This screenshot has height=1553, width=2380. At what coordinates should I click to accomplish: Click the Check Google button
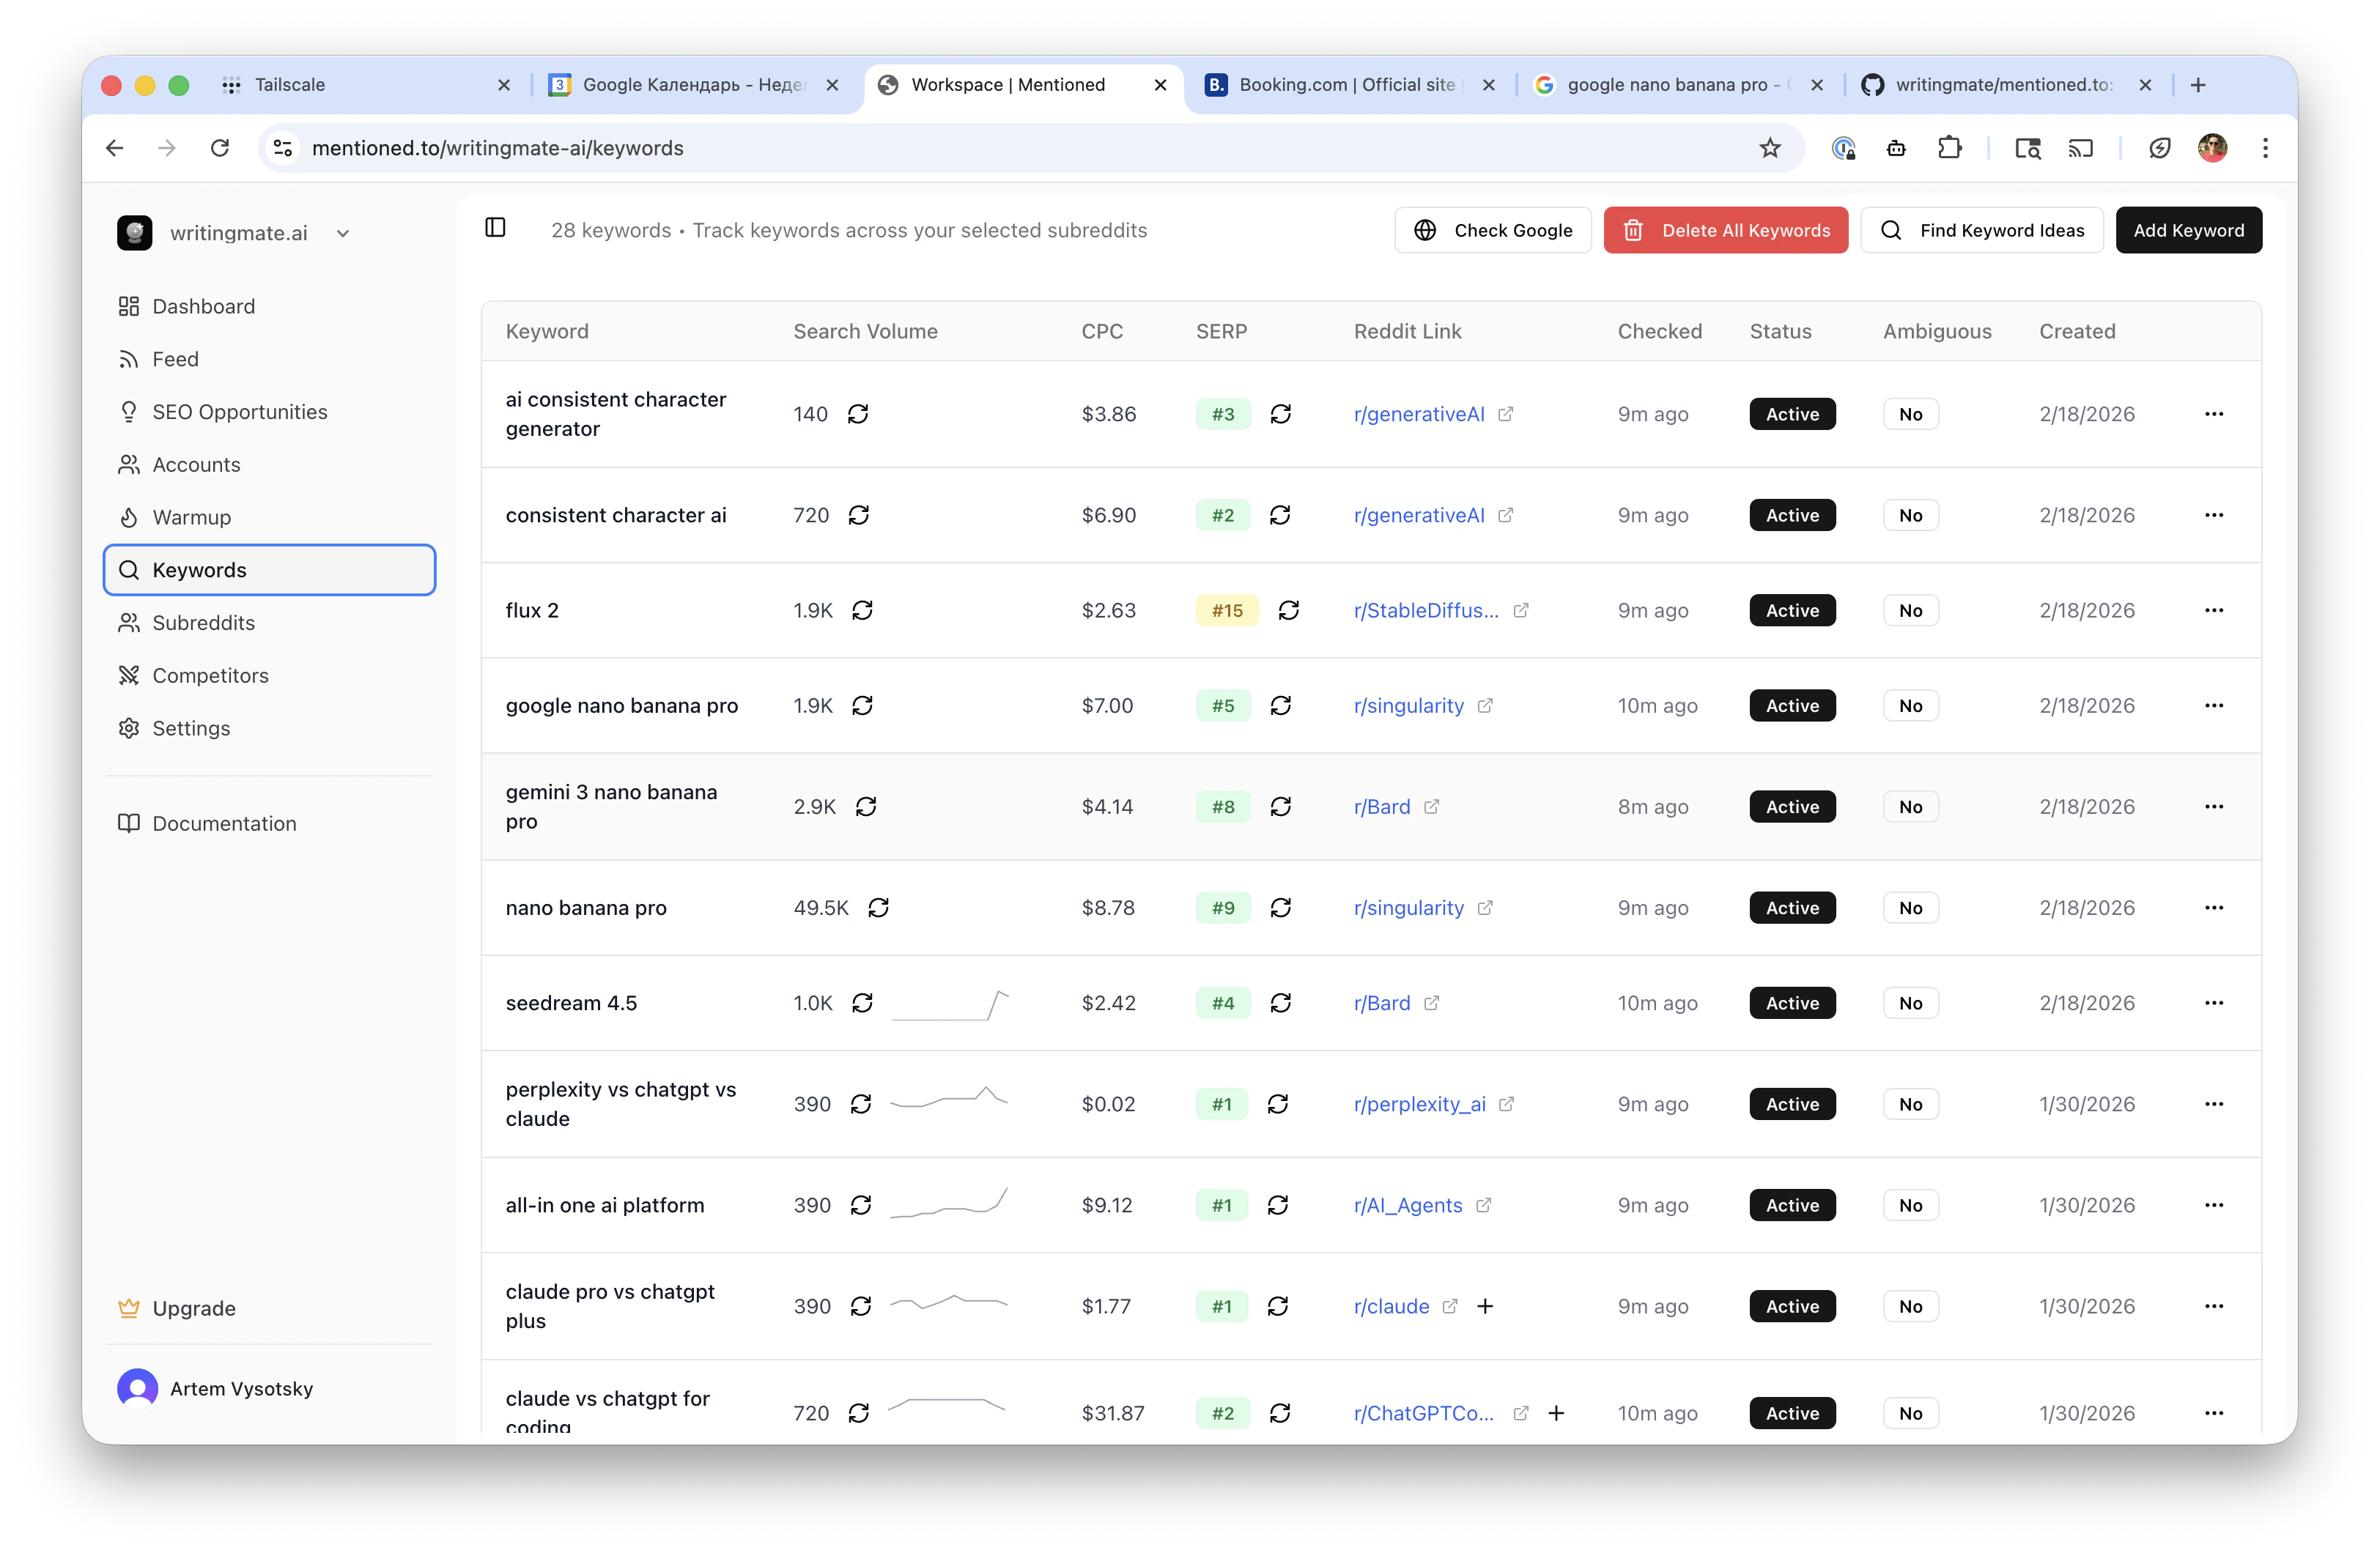tap(1493, 230)
